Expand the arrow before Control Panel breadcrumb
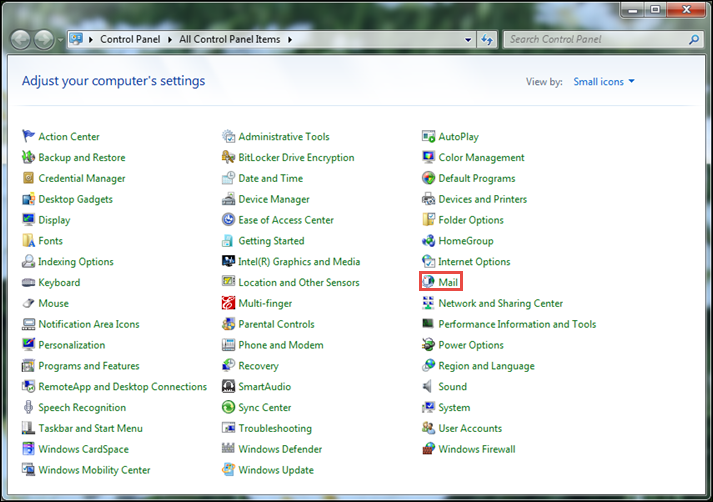Image resolution: width=713 pixels, height=502 pixels. (x=90, y=40)
